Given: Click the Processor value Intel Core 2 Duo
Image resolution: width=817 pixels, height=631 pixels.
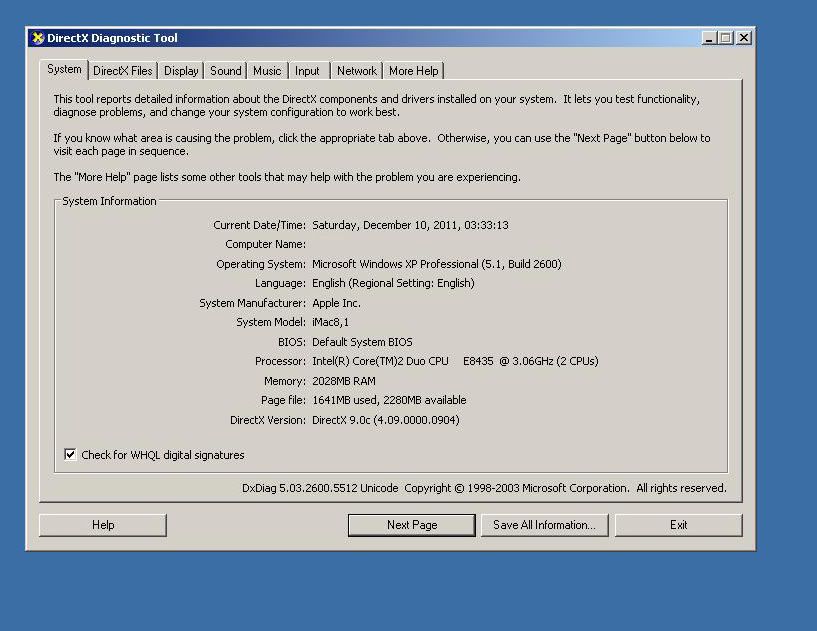Looking at the screenshot, I should pyautogui.click(x=455, y=361).
